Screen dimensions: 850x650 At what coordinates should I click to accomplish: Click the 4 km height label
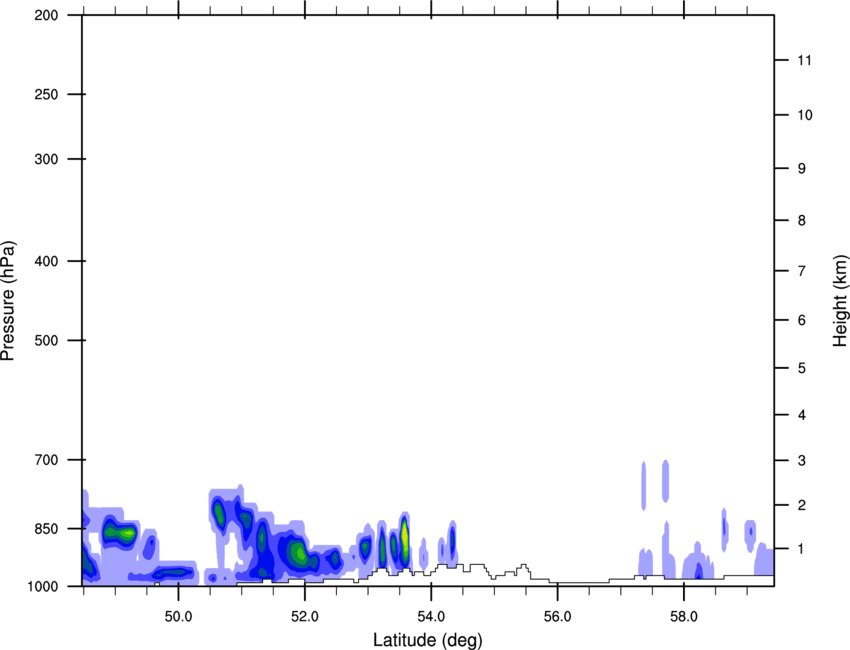pos(802,415)
